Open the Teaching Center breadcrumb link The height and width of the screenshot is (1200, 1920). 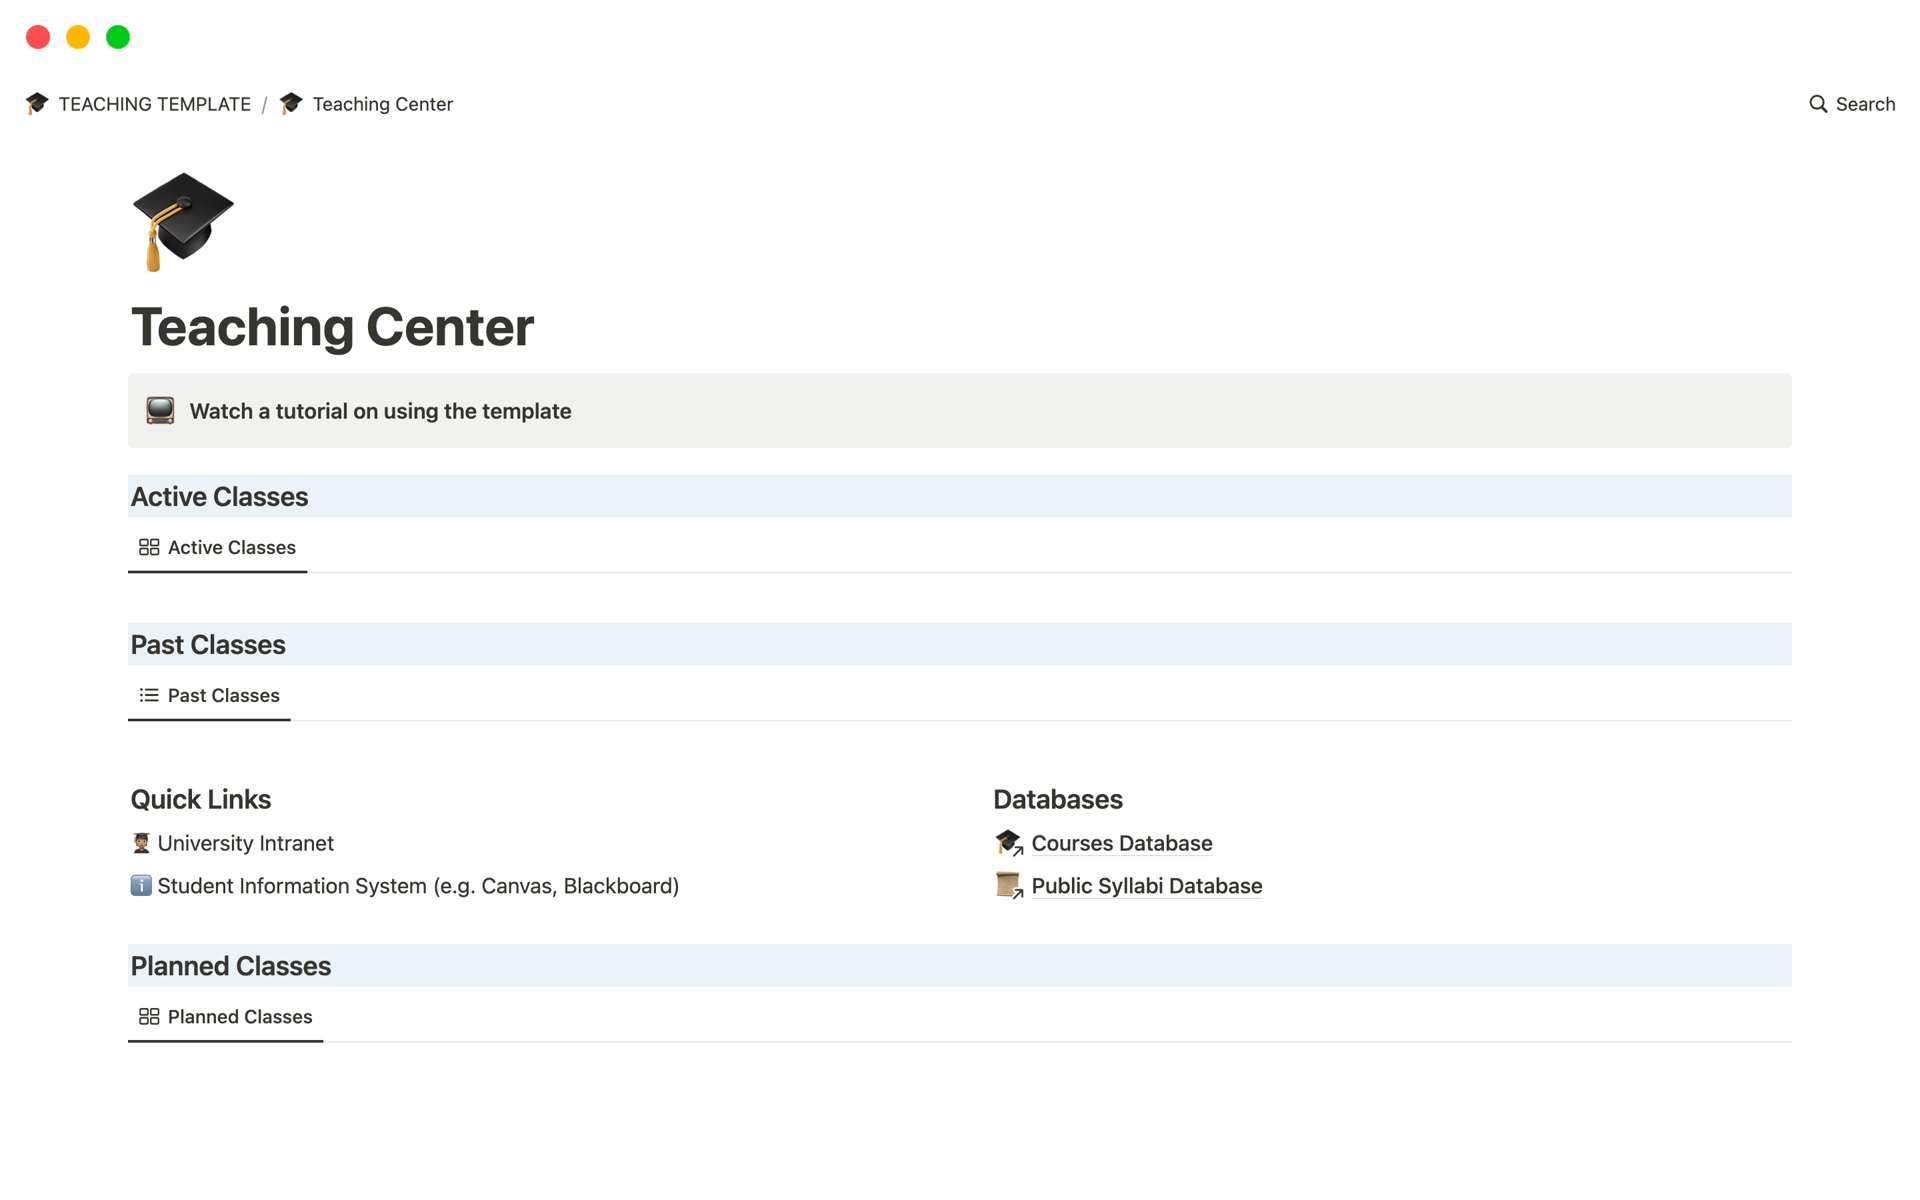click(382, 103)
